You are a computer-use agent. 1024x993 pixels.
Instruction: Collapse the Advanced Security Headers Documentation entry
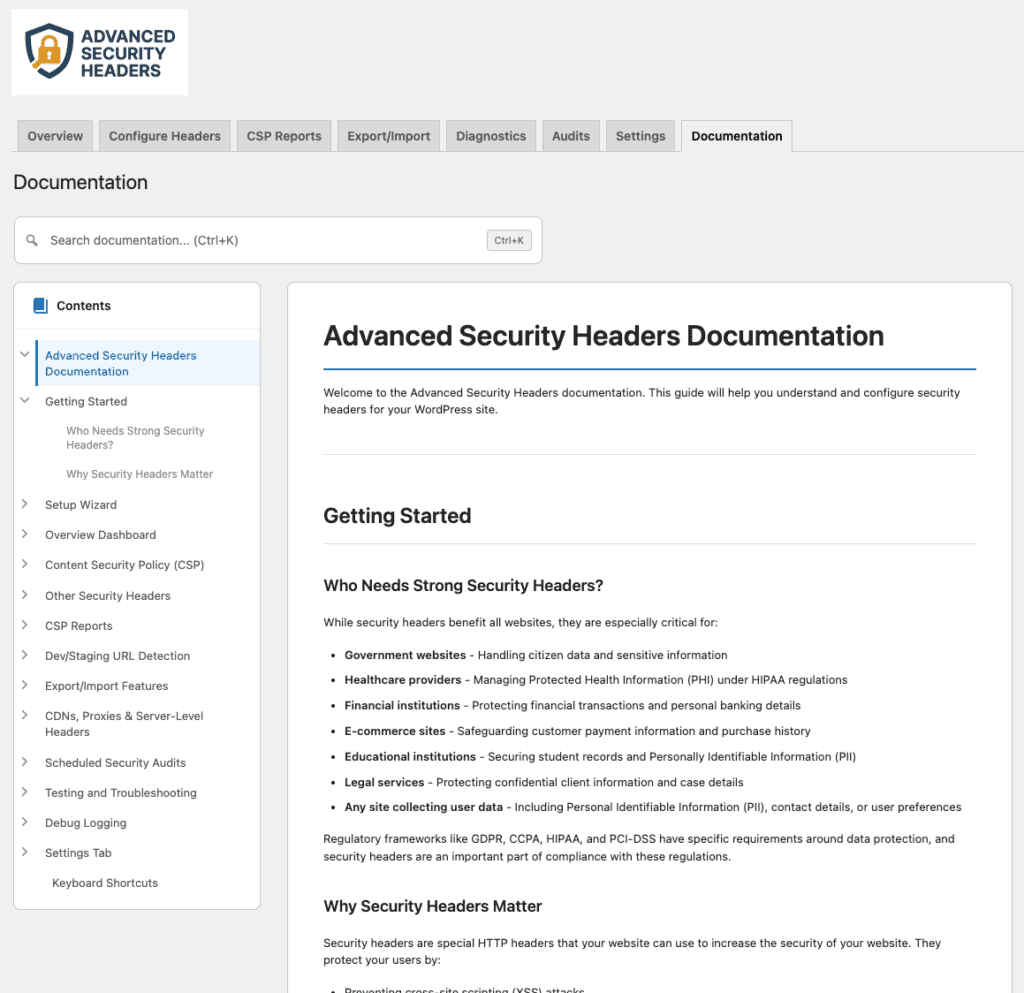pos(24,355)
